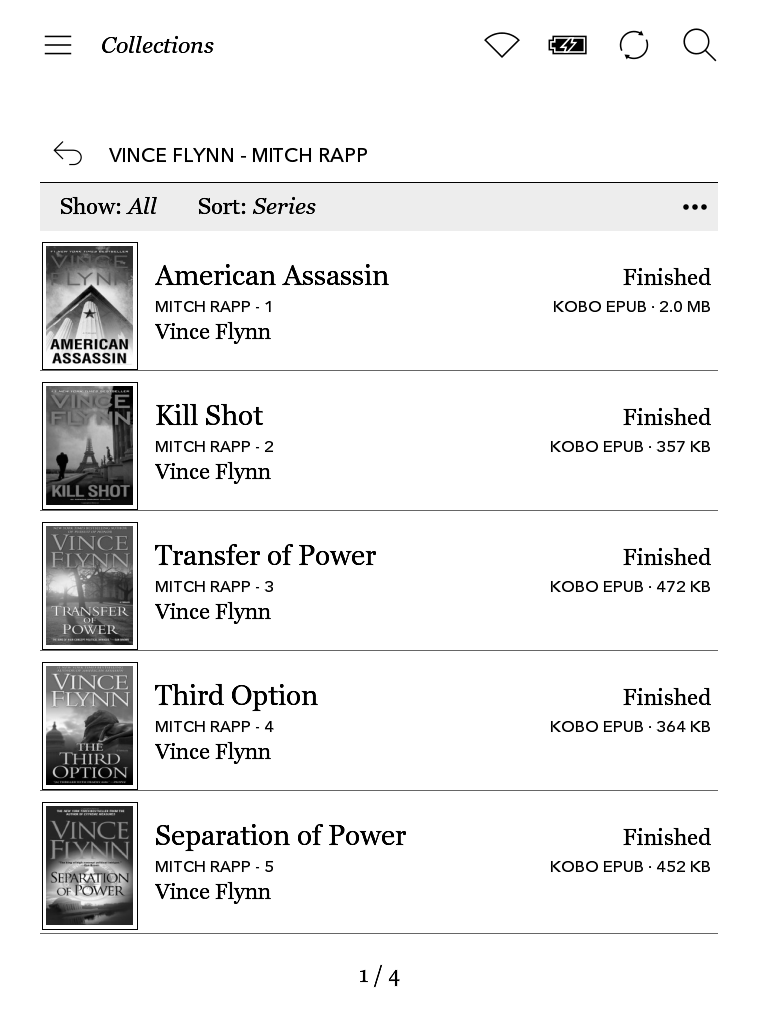Image resolution: width=758 pixels, height=1024 pixels.
Task: Go back using the return arrow
Action: pos(68,154)
